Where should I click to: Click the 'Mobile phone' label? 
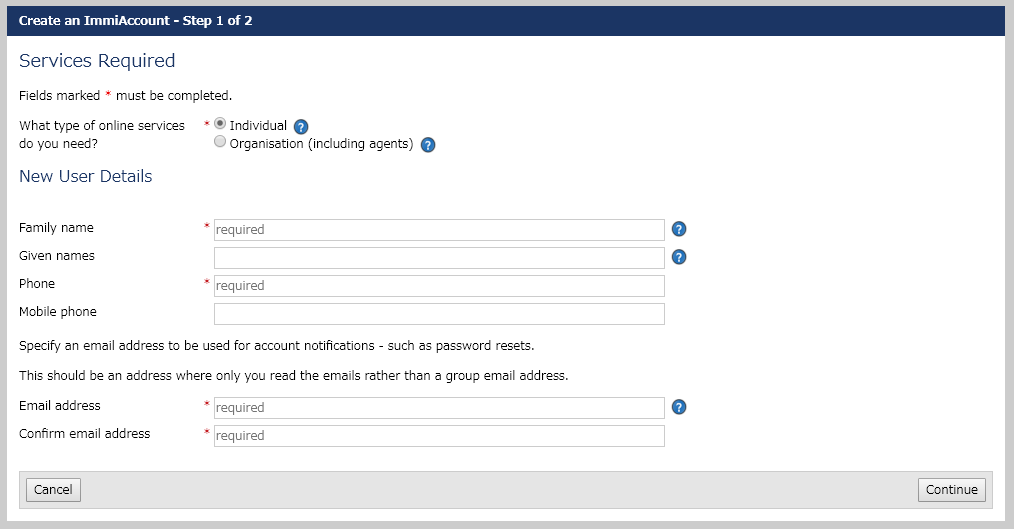click(x=58, y=312)
